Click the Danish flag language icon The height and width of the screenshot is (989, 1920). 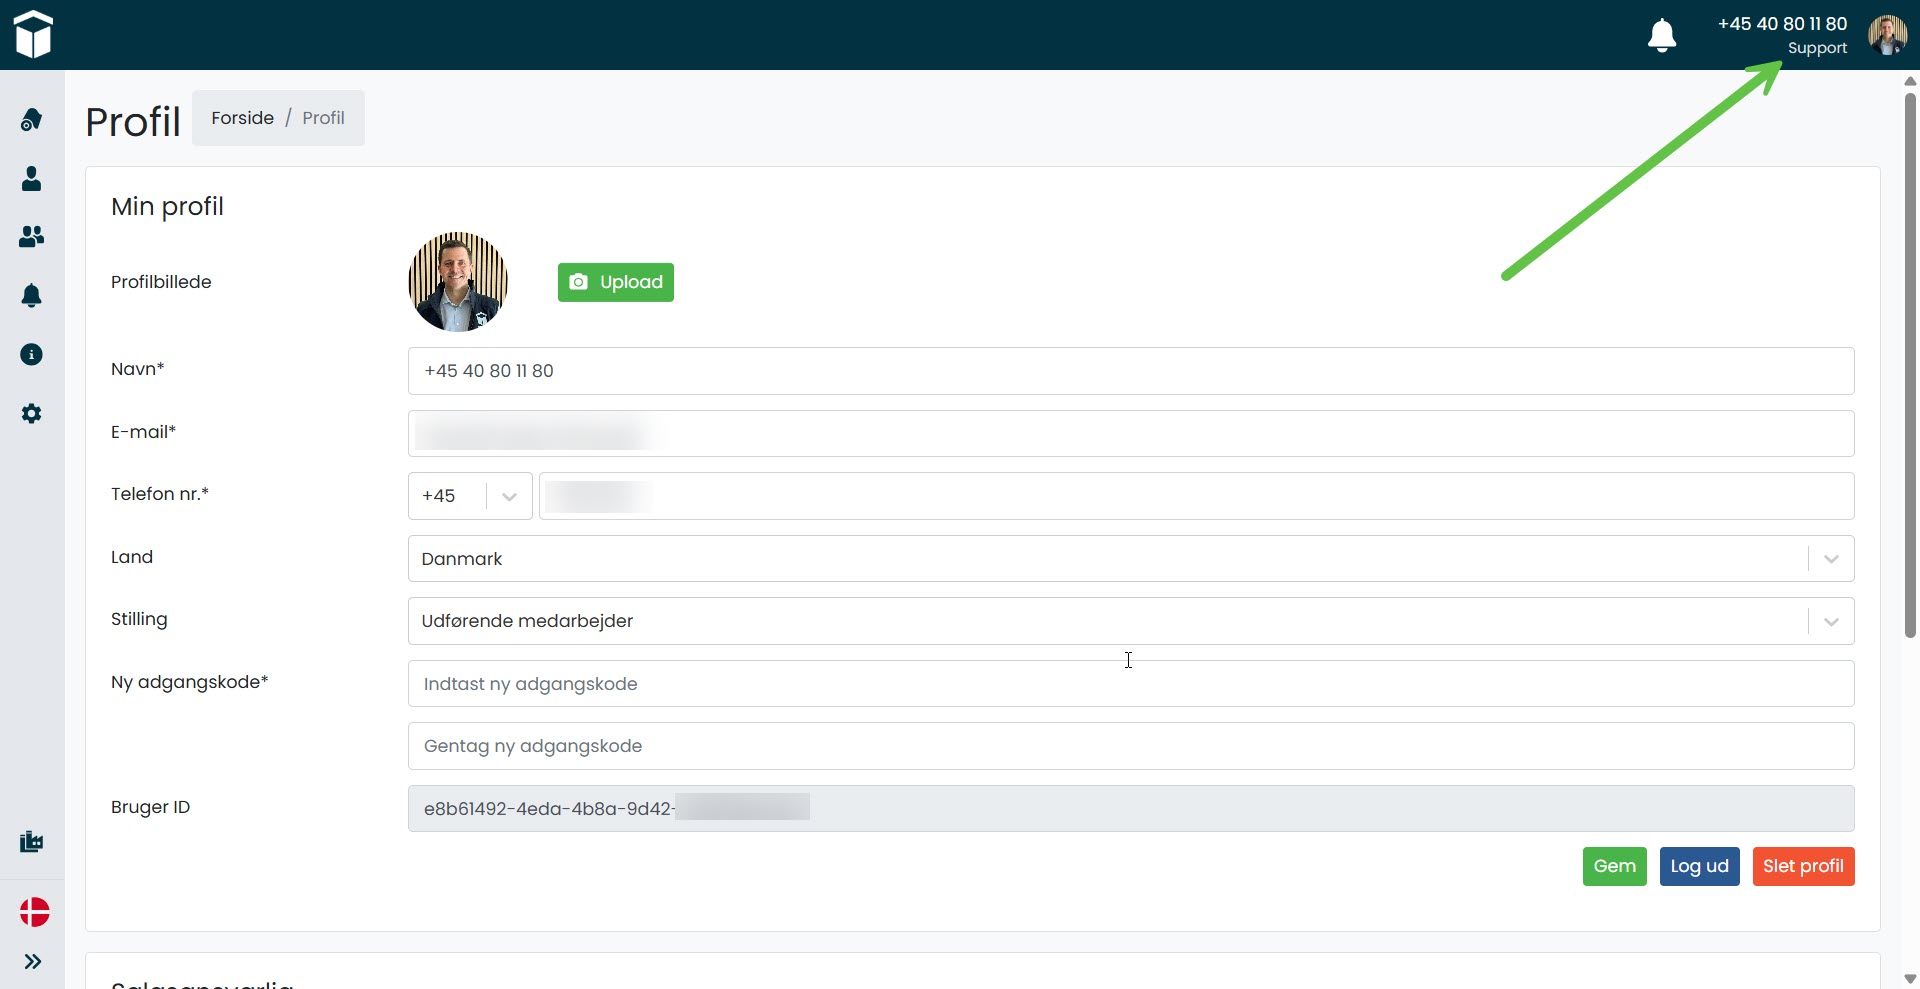point(34,912)
